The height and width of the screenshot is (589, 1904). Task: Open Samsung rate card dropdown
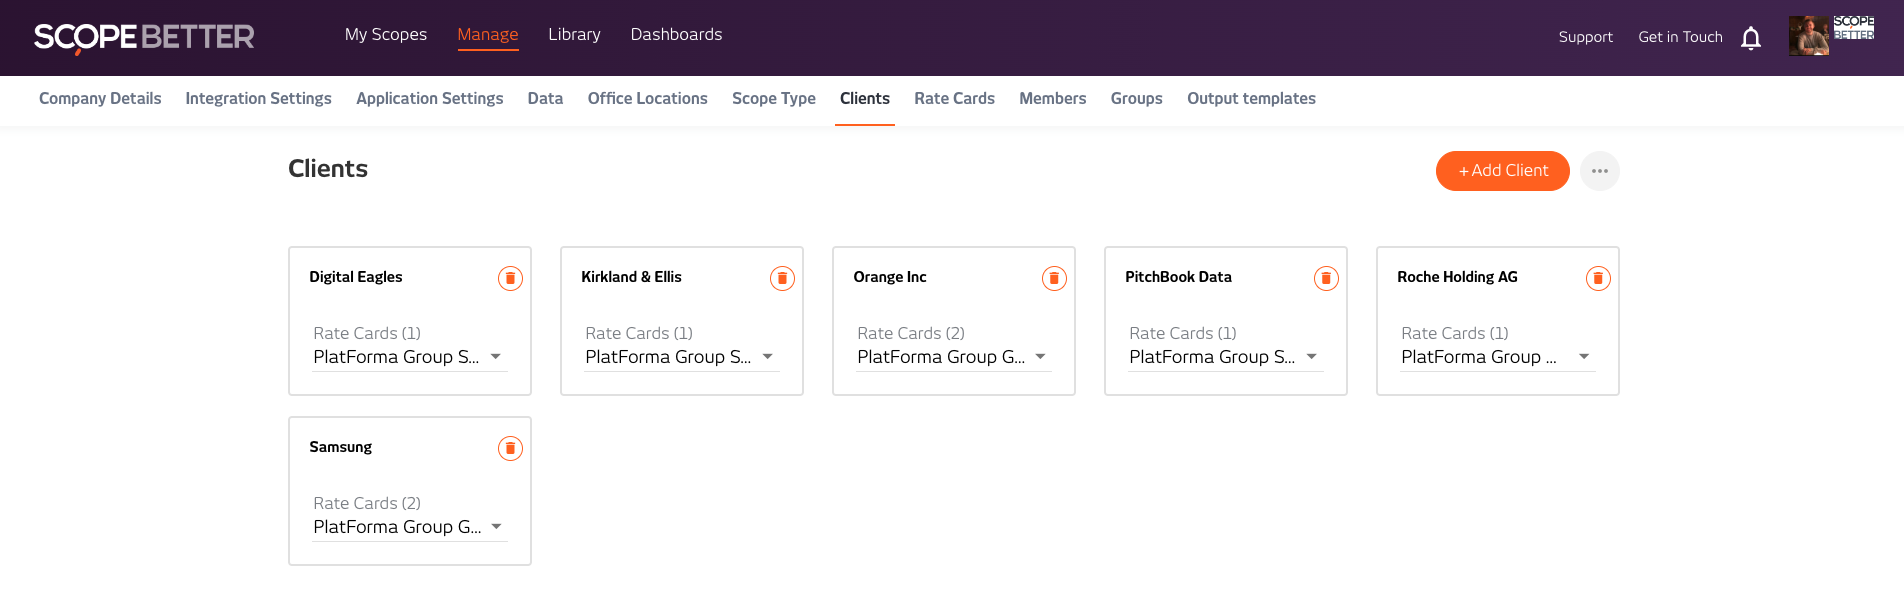(x=410, y=527)
